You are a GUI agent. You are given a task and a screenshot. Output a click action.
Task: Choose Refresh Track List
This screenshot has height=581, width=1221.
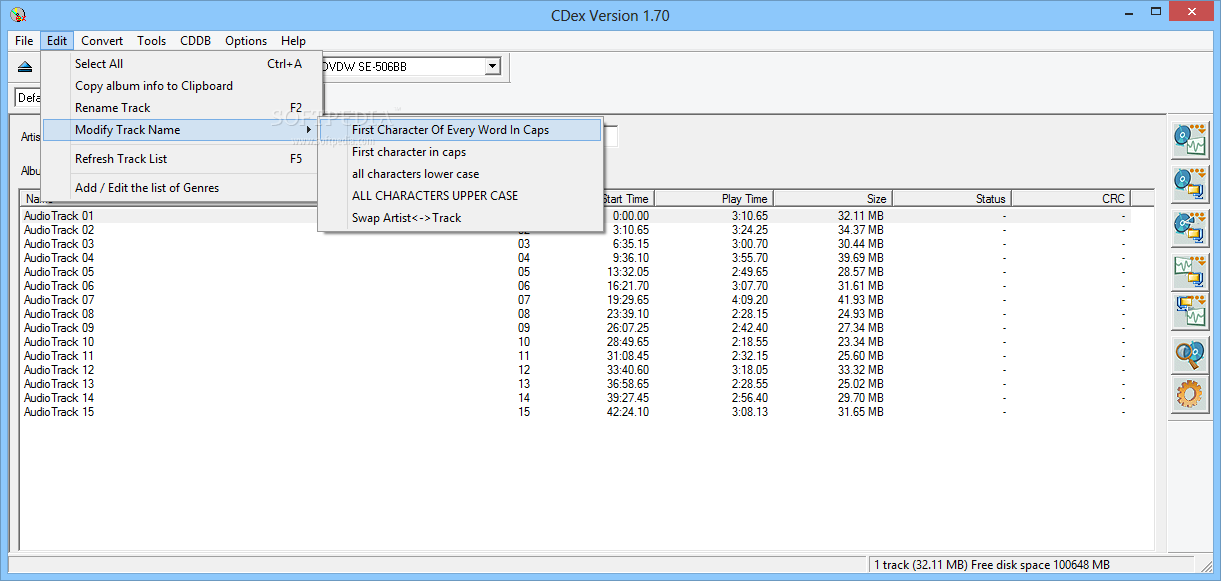tap(182, 159)
